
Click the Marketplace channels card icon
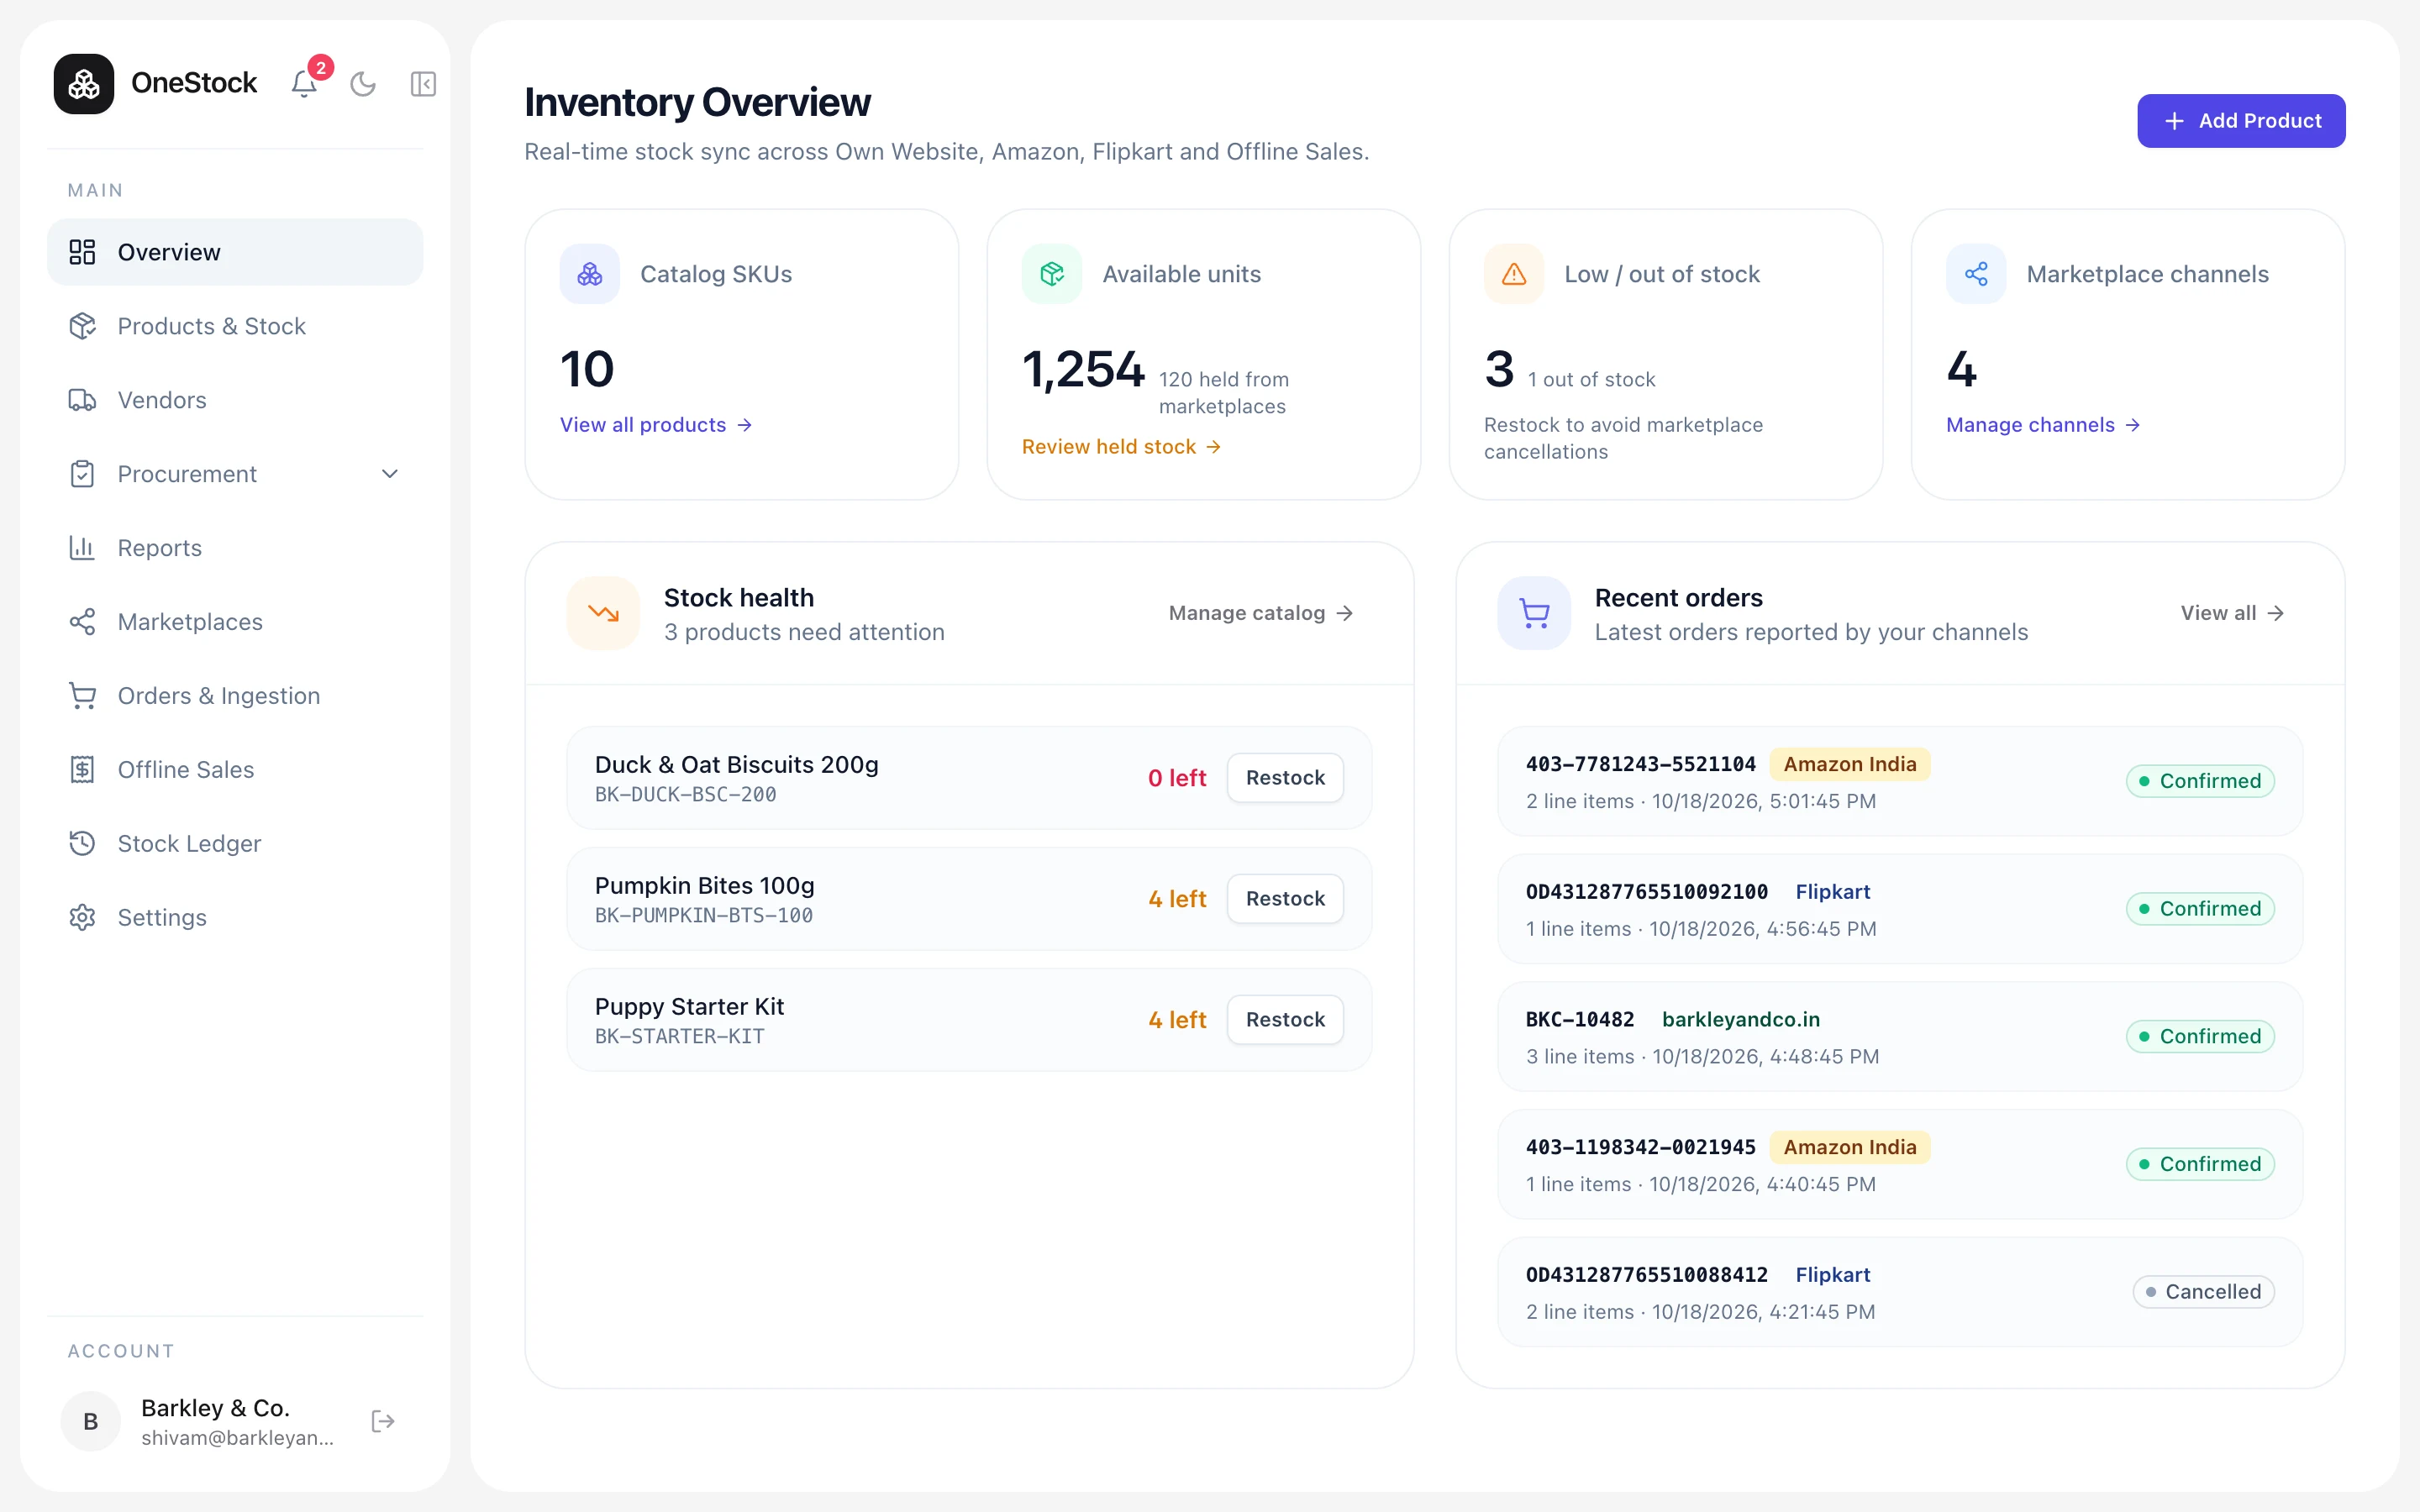point(1976,274)
